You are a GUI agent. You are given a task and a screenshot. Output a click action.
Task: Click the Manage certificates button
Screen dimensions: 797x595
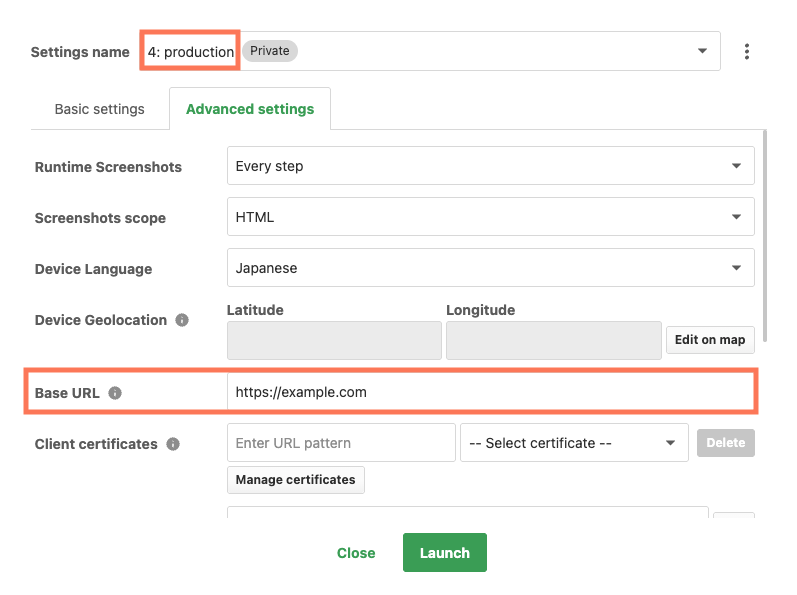(x=295, y=480)
